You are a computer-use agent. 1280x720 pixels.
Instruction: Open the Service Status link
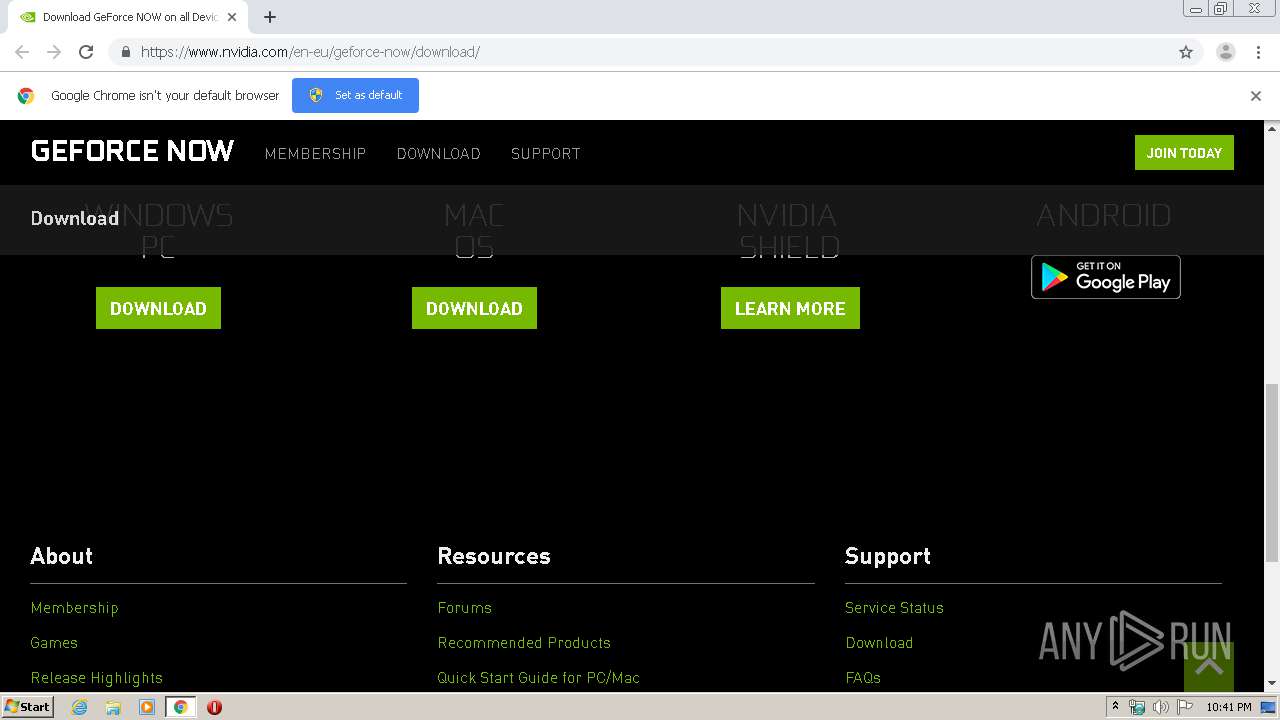tap(894, 608)
